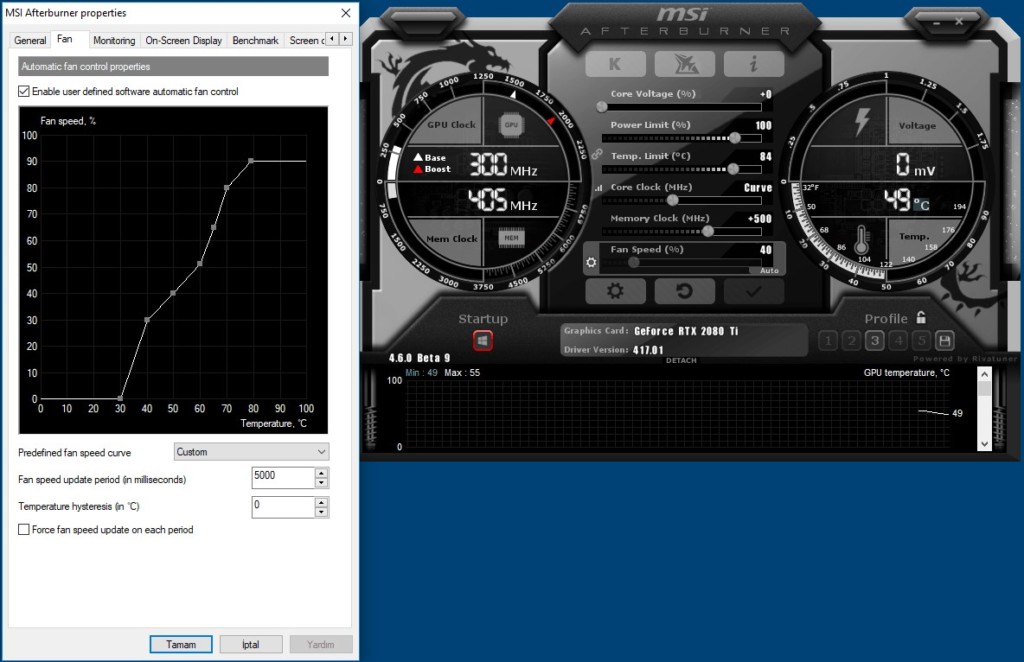
Task: Click the lightning bolt voltage icon
Action: (x=863, y=121)
